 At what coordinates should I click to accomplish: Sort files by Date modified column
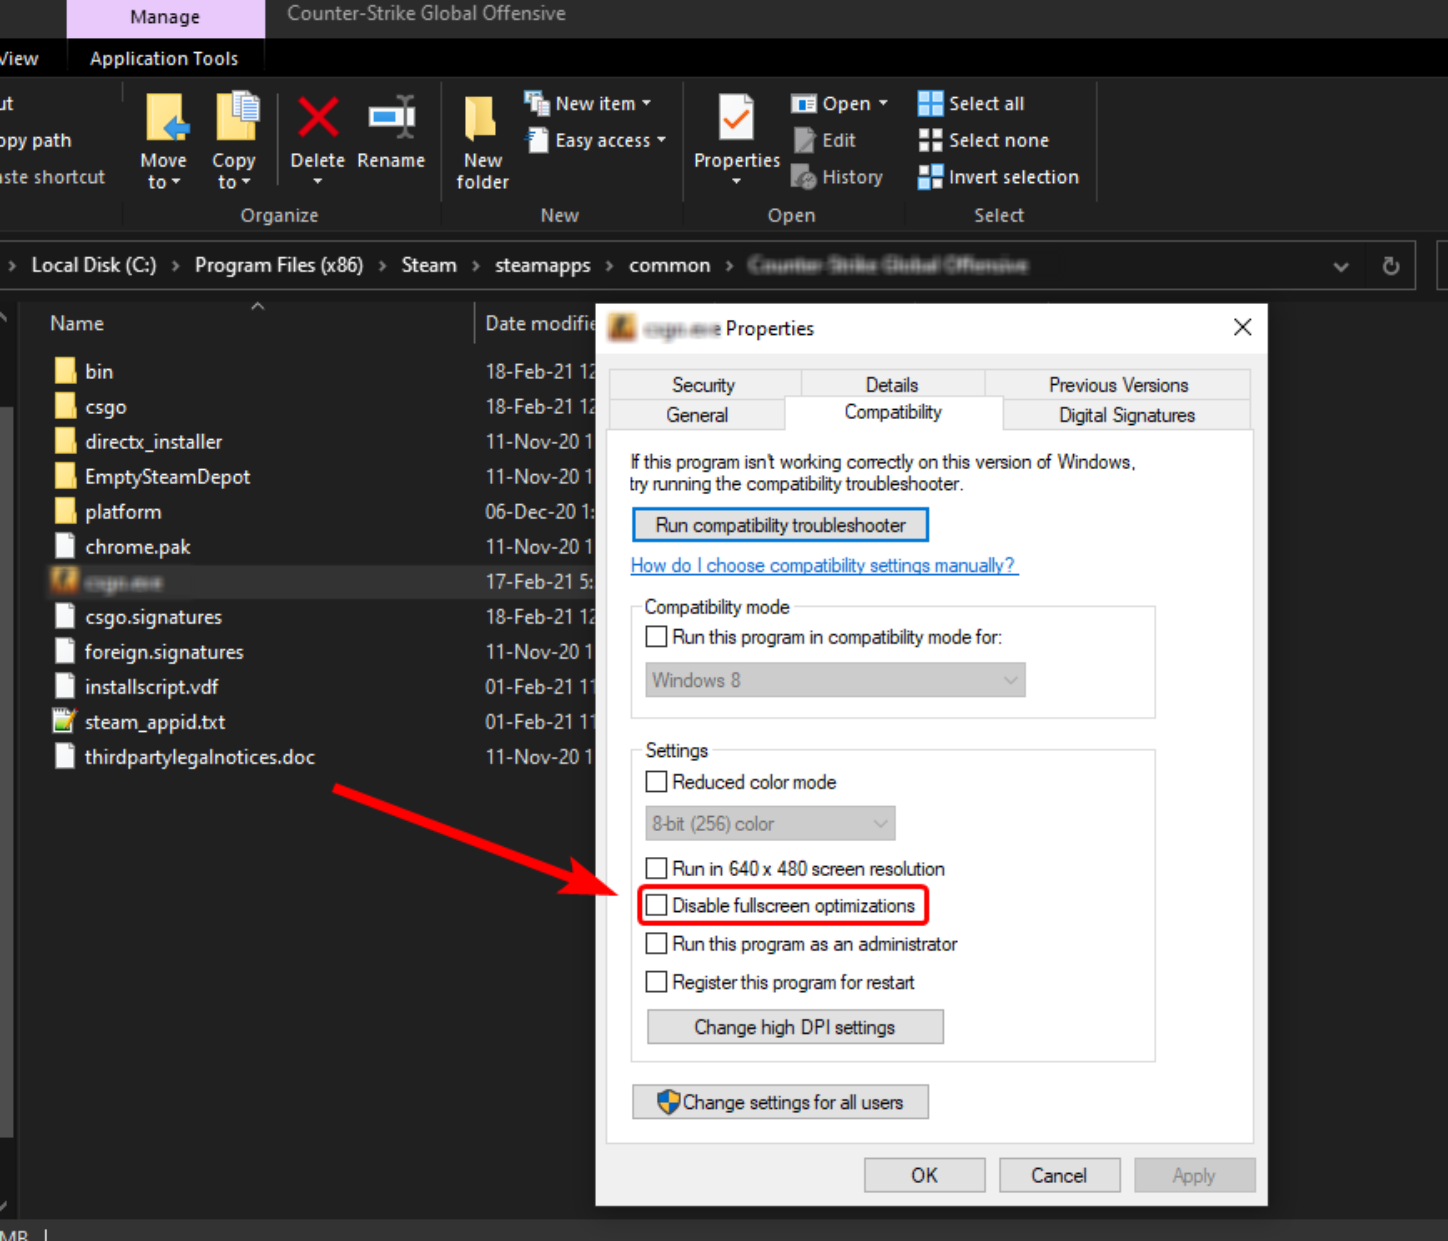[x=540, y=323]
